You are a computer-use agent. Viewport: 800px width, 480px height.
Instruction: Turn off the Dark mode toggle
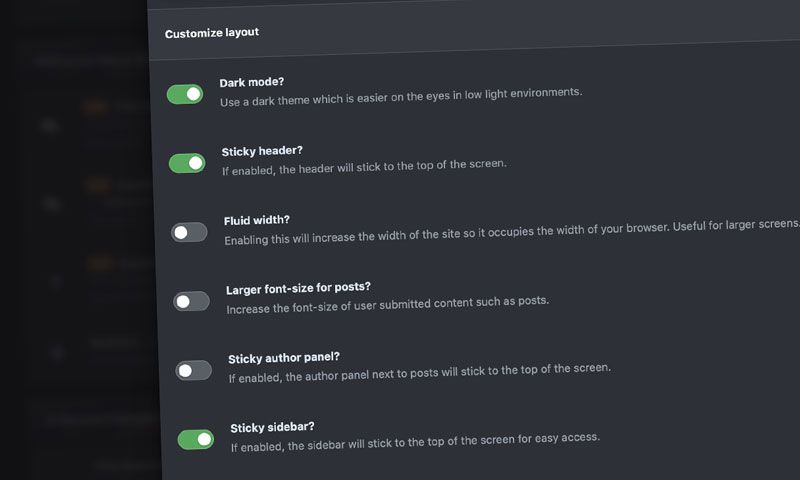pos(185,94)
